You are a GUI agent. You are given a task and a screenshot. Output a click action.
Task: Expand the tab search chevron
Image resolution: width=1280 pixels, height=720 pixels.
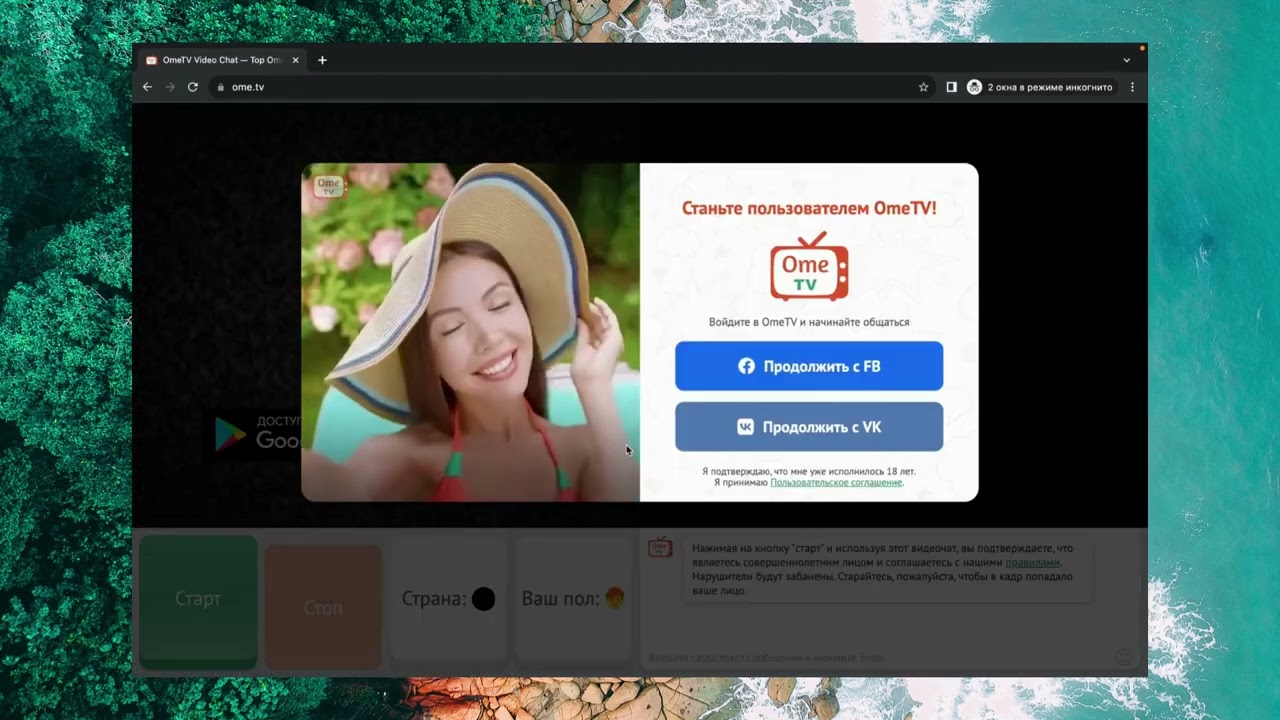click(1126, 60)
